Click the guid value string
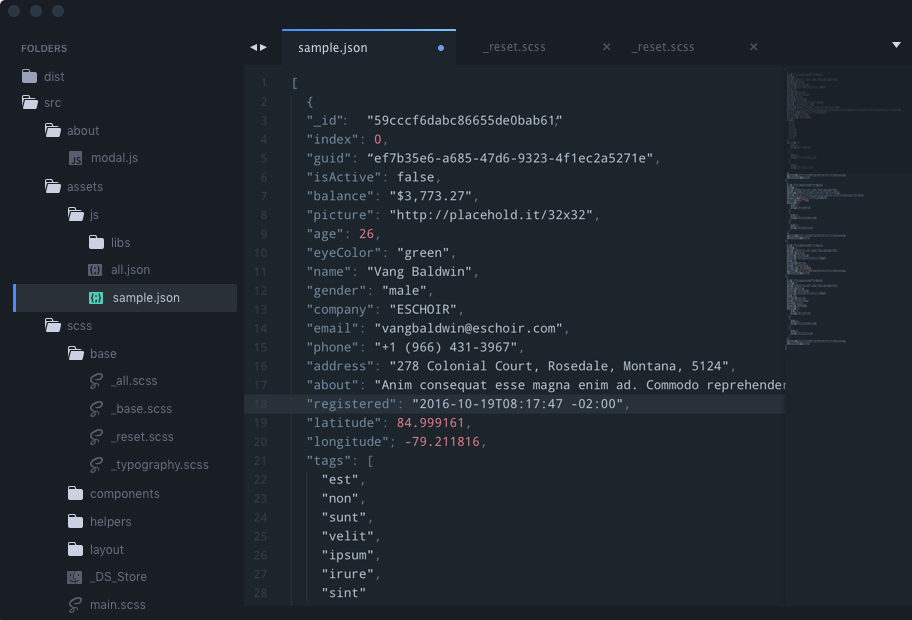This screenshot has width=912, height=620. [510, 158]
